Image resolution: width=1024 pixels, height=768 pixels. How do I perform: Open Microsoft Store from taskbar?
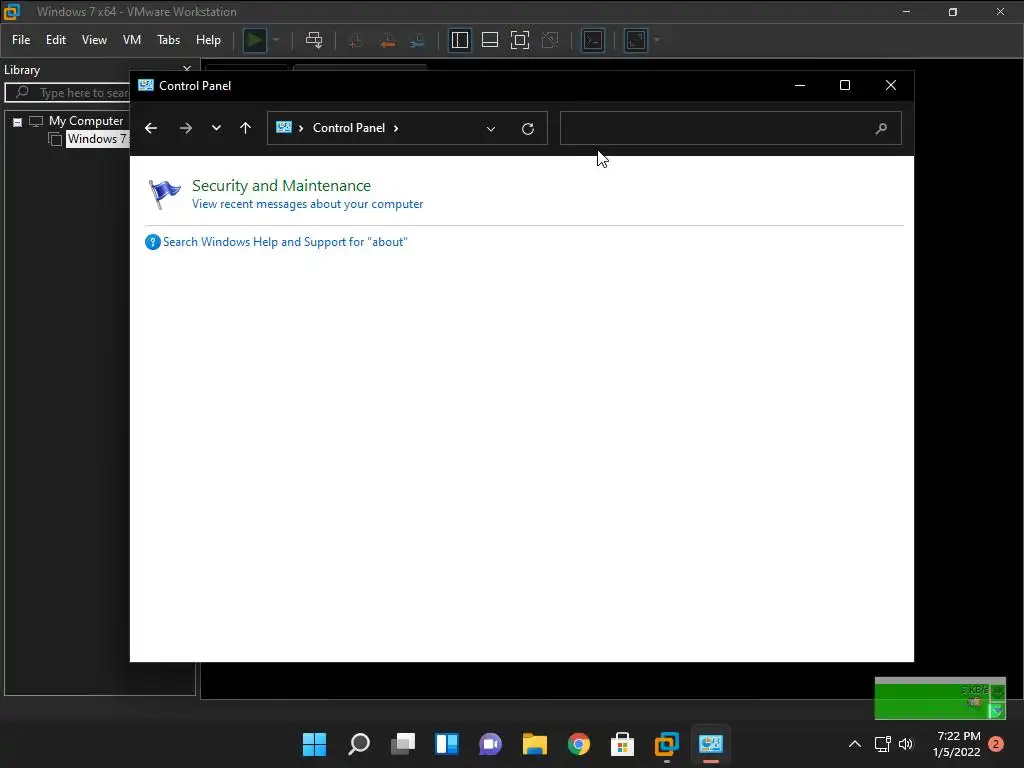[622, 744]
